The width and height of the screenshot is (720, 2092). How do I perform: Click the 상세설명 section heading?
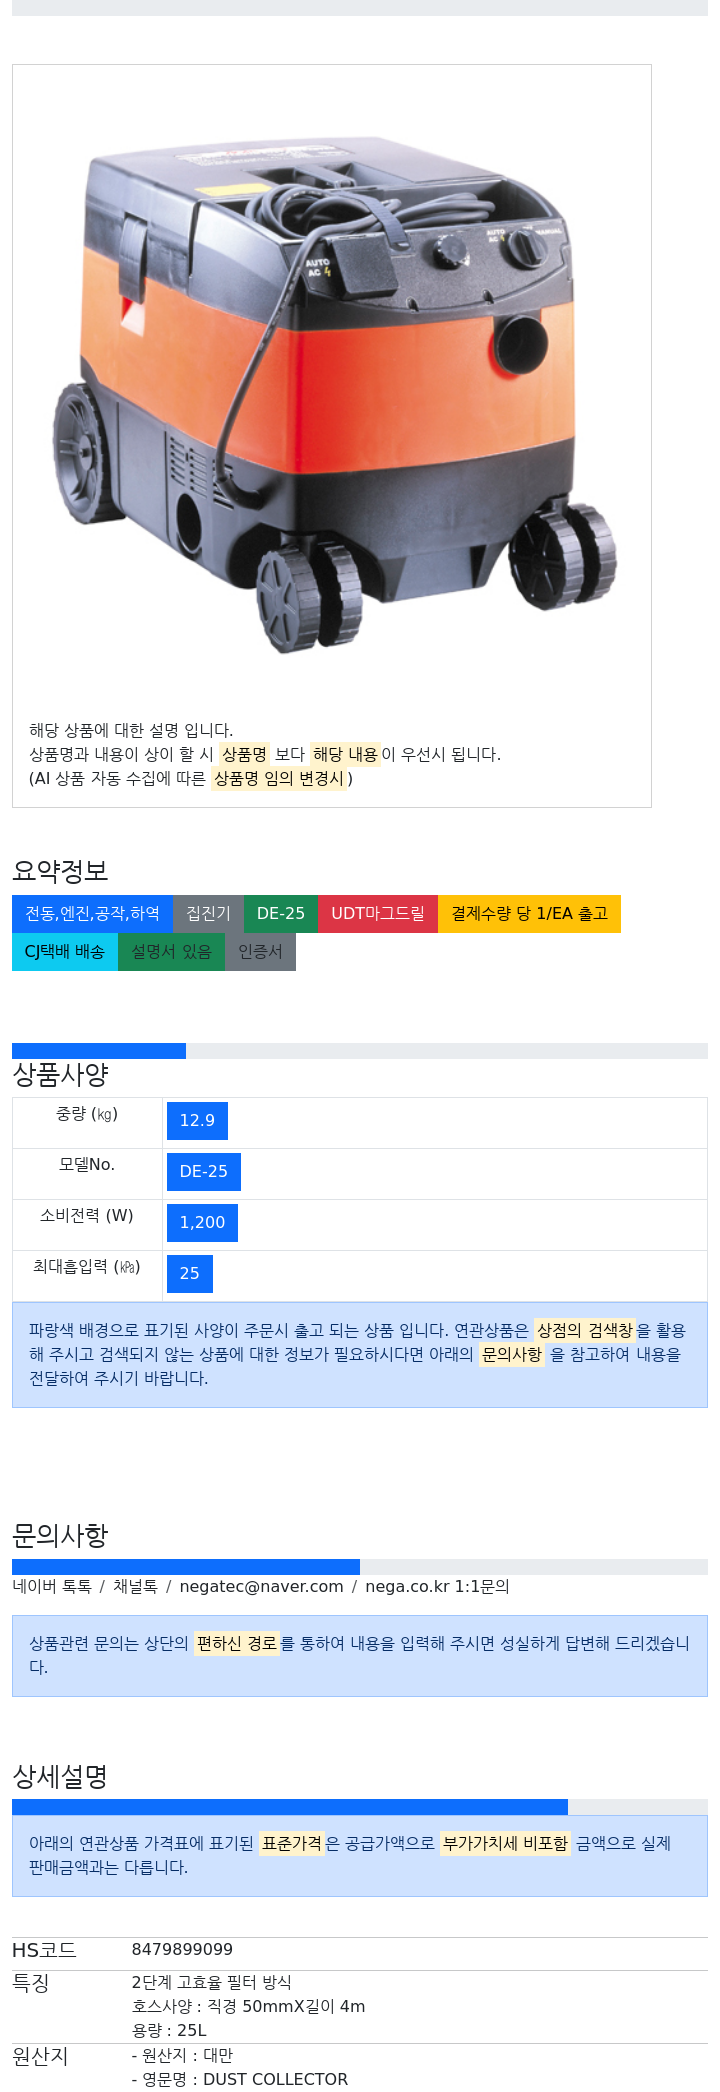click(x=60, y=1776)
